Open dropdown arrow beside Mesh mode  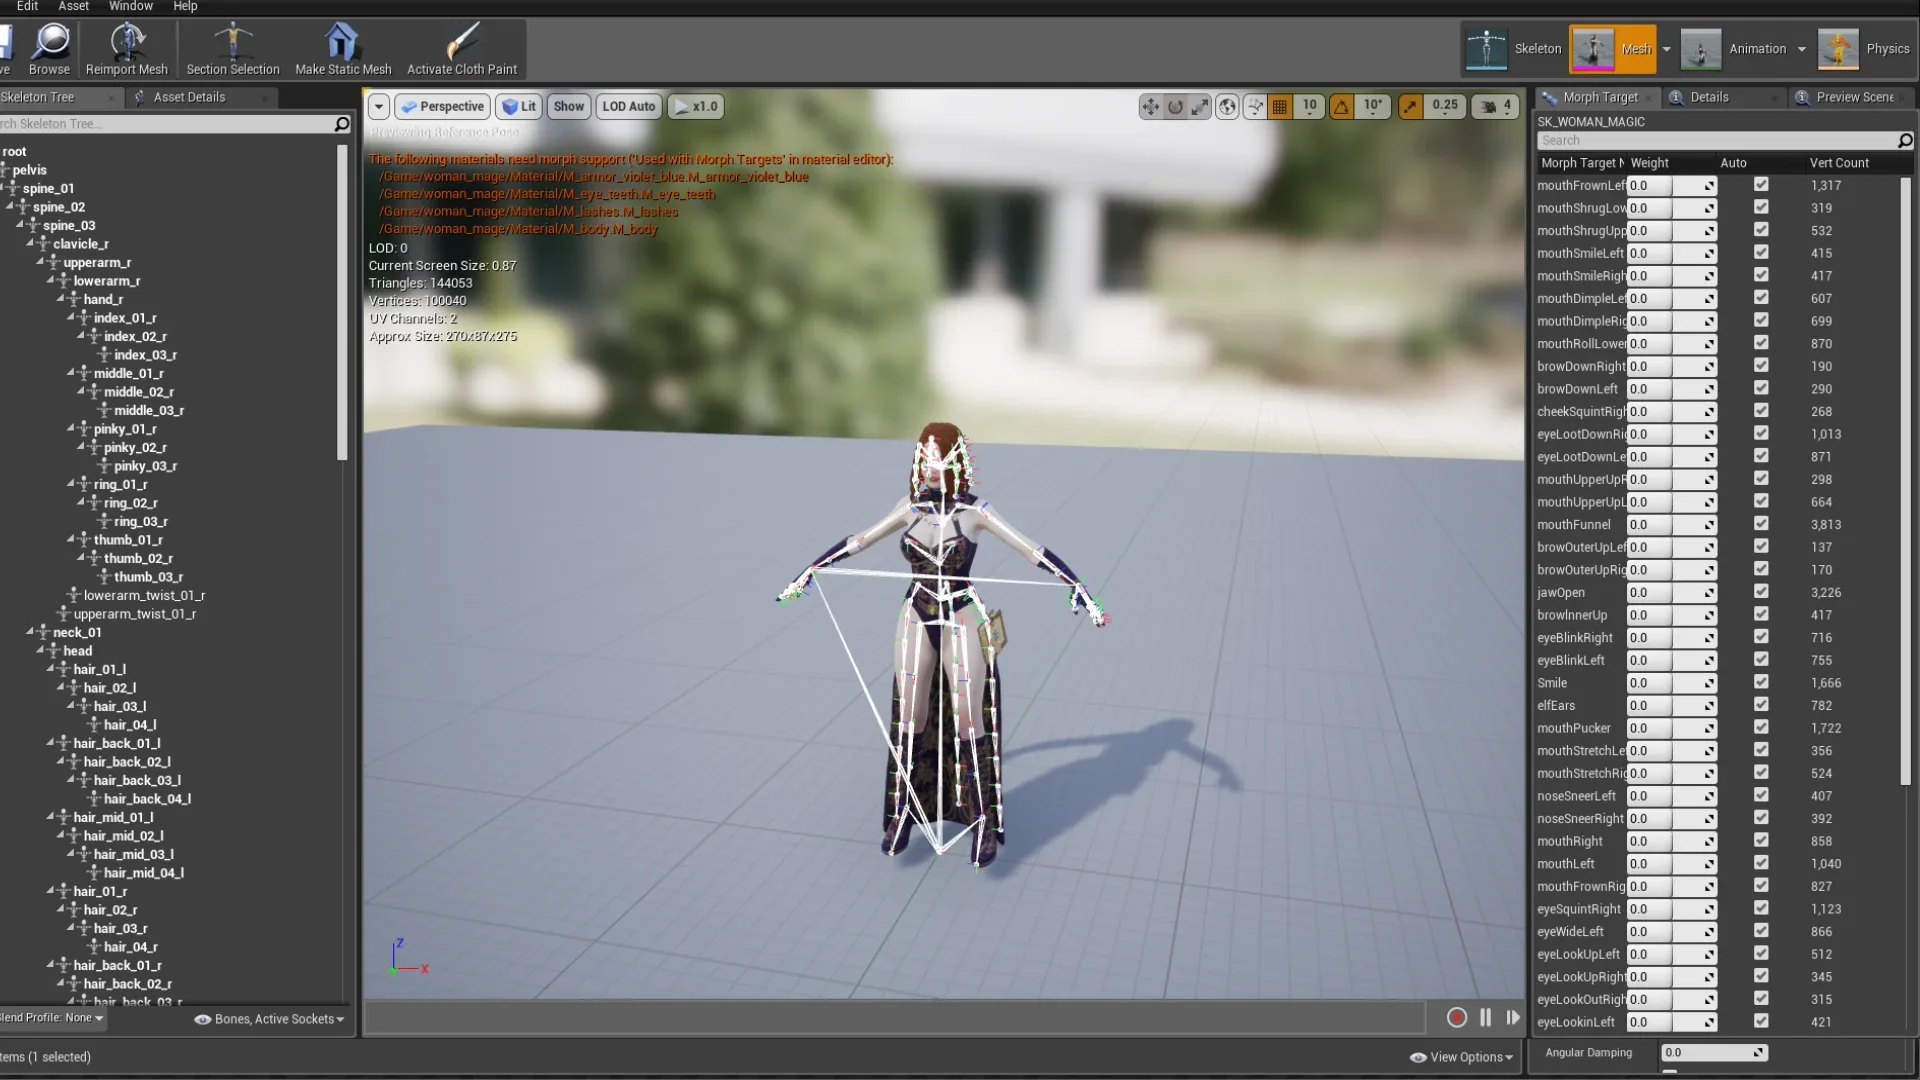pos(1666,49)
